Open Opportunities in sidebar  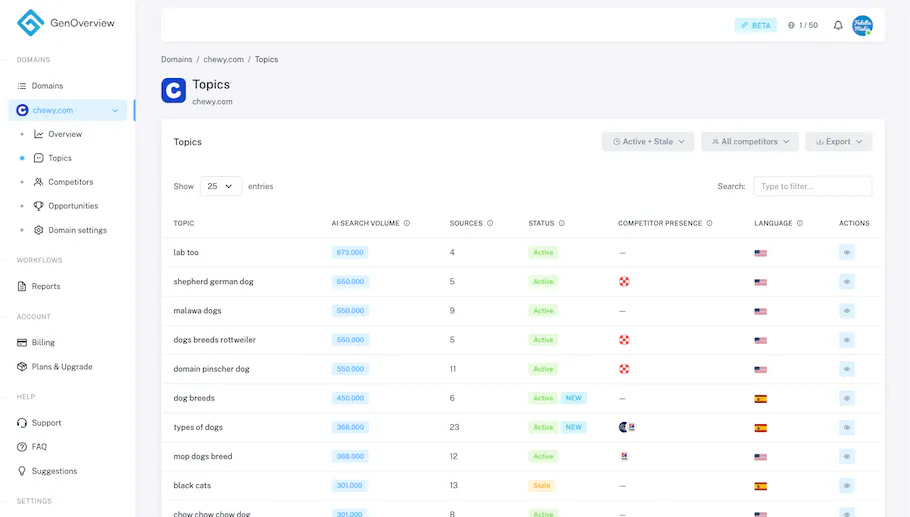[x=73, y=206]
